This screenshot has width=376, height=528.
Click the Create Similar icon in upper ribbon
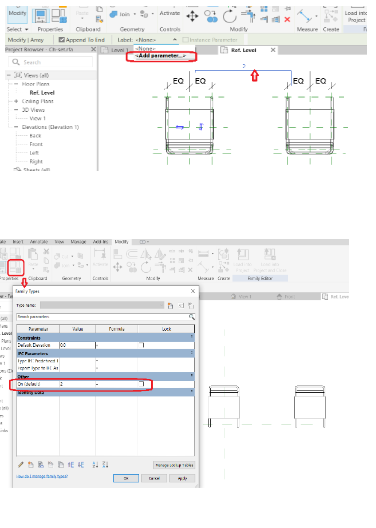point(331,16)
